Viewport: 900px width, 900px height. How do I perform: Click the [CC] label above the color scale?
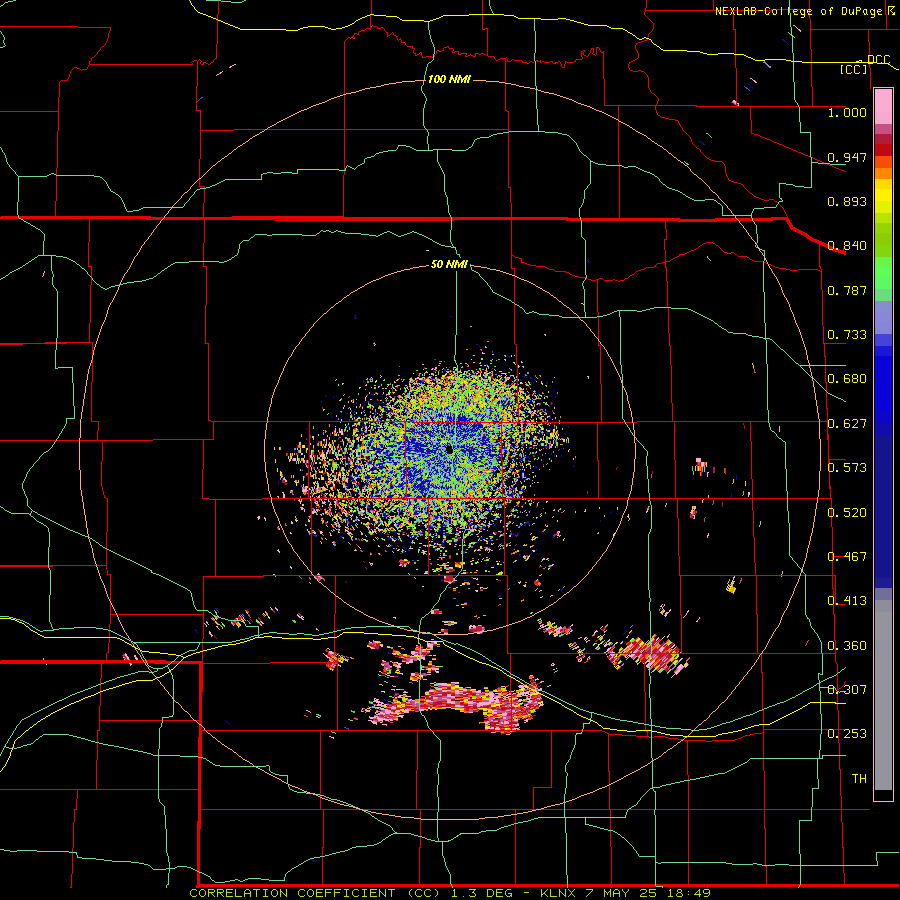pyautogui.click(x=854, y=69)
